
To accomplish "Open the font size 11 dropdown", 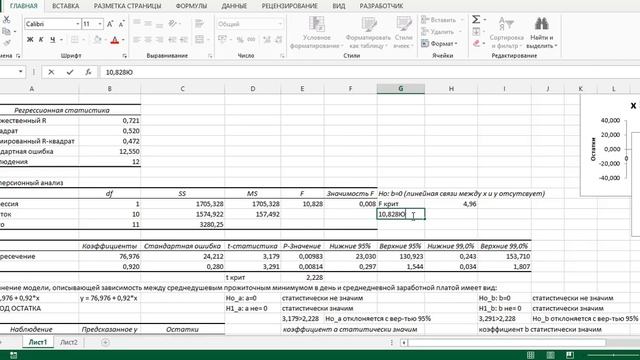I will pos(100,24).
